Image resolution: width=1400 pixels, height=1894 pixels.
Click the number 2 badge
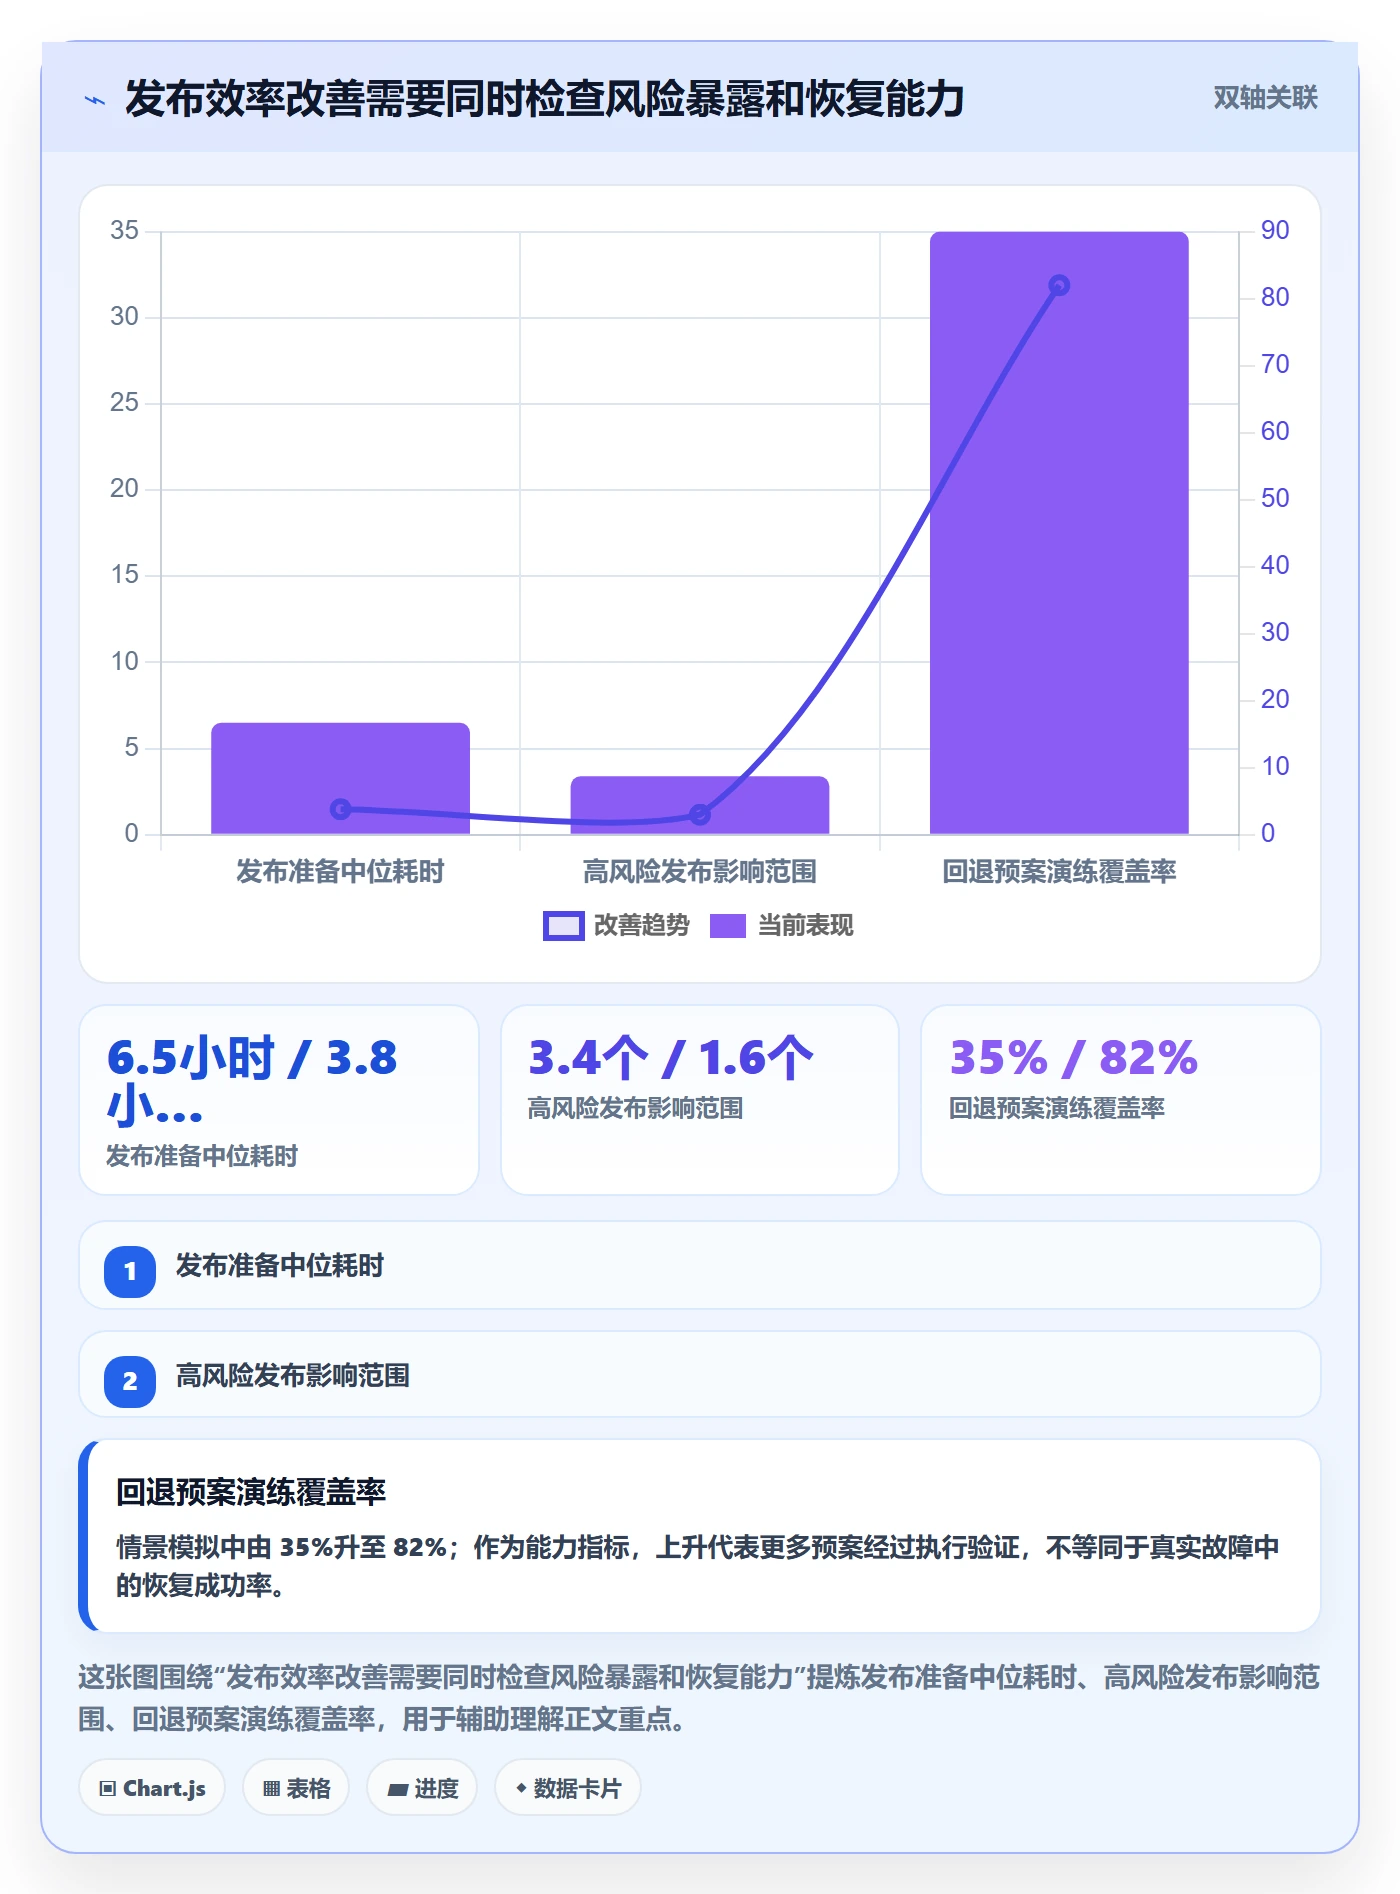130,1381
